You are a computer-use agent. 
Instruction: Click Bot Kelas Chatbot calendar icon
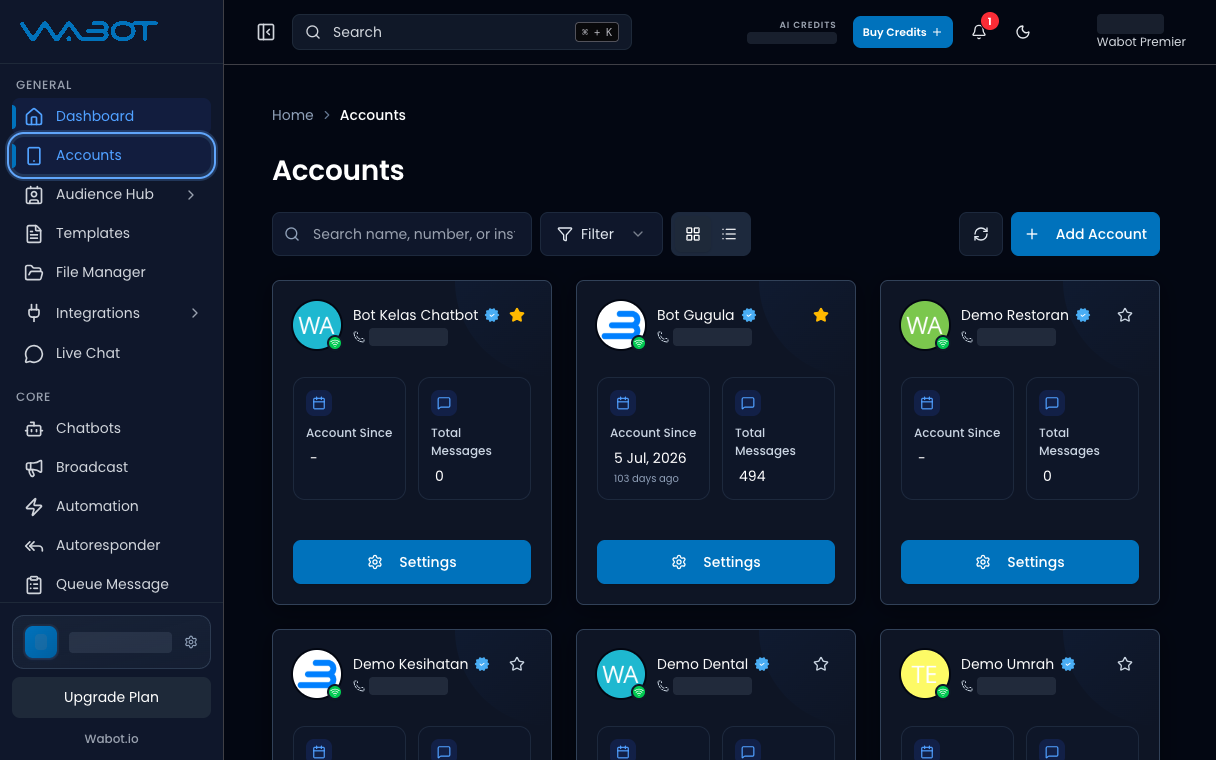[319, 403]
